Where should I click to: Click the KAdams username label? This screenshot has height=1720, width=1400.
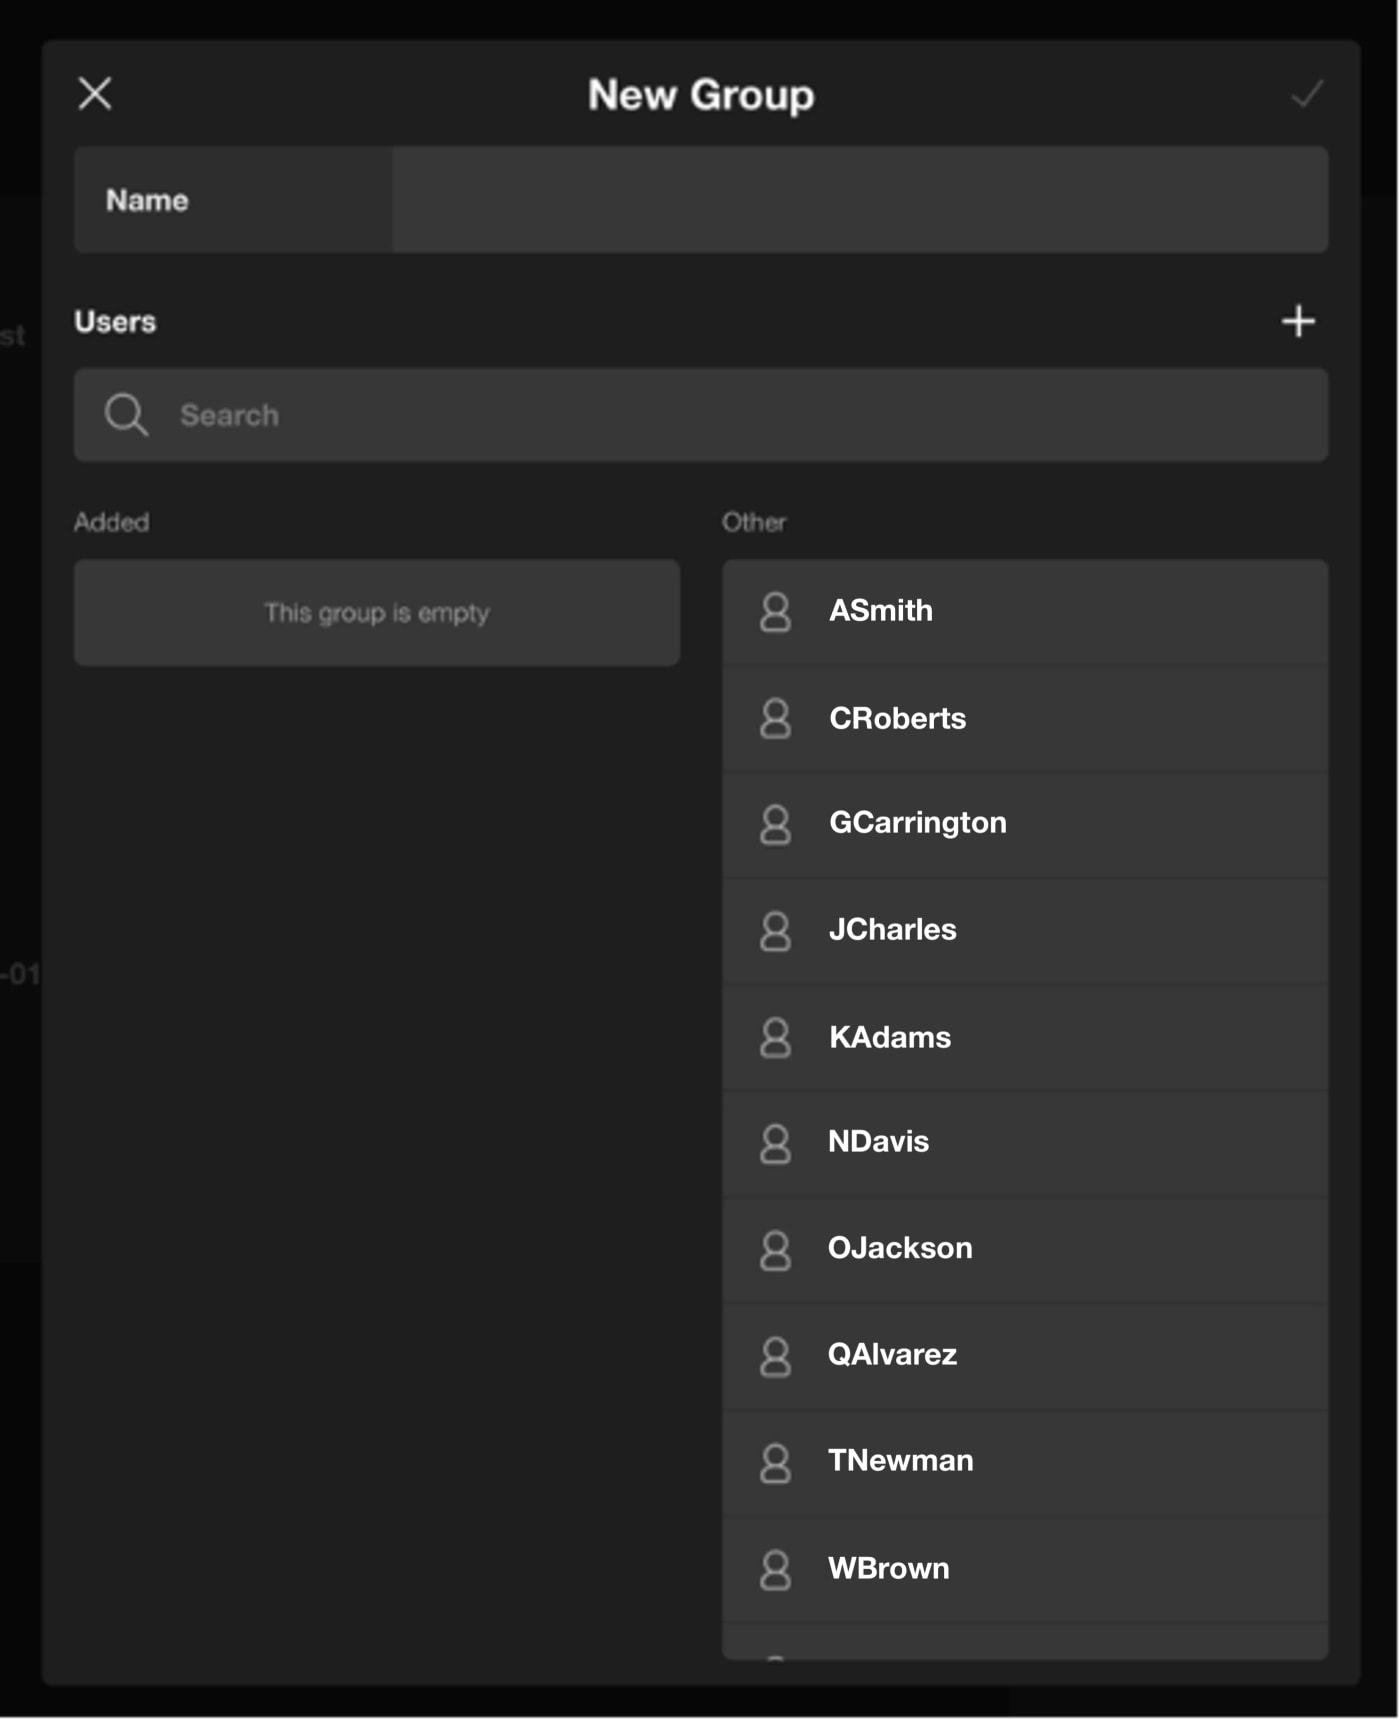pos(889,1038)
